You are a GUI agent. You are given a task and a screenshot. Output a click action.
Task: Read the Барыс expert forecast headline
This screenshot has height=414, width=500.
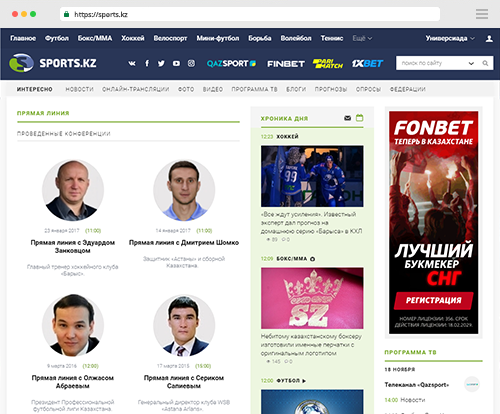311,222
